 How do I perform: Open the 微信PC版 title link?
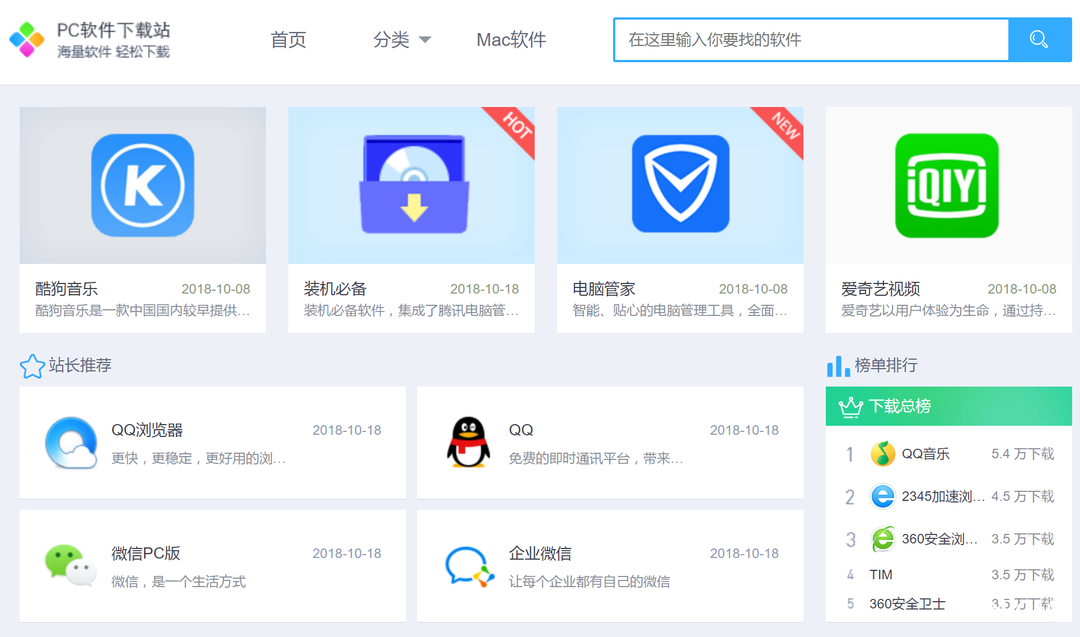[145, 553]
